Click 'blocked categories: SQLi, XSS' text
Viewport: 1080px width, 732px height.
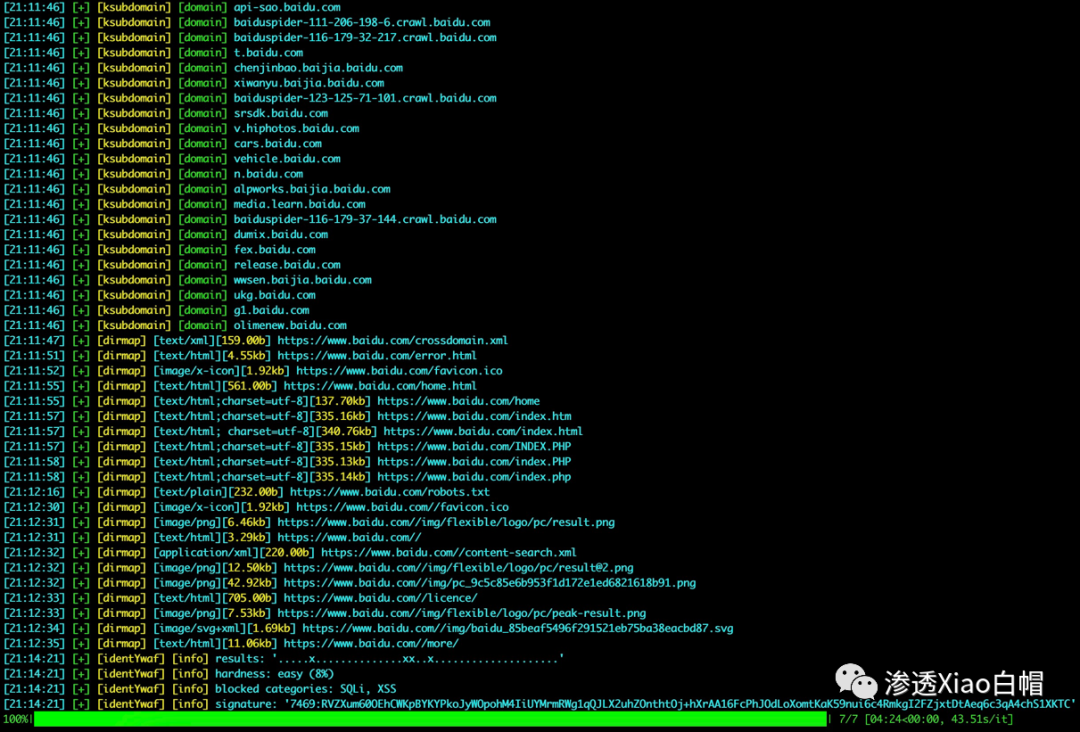tap(305, 689)
